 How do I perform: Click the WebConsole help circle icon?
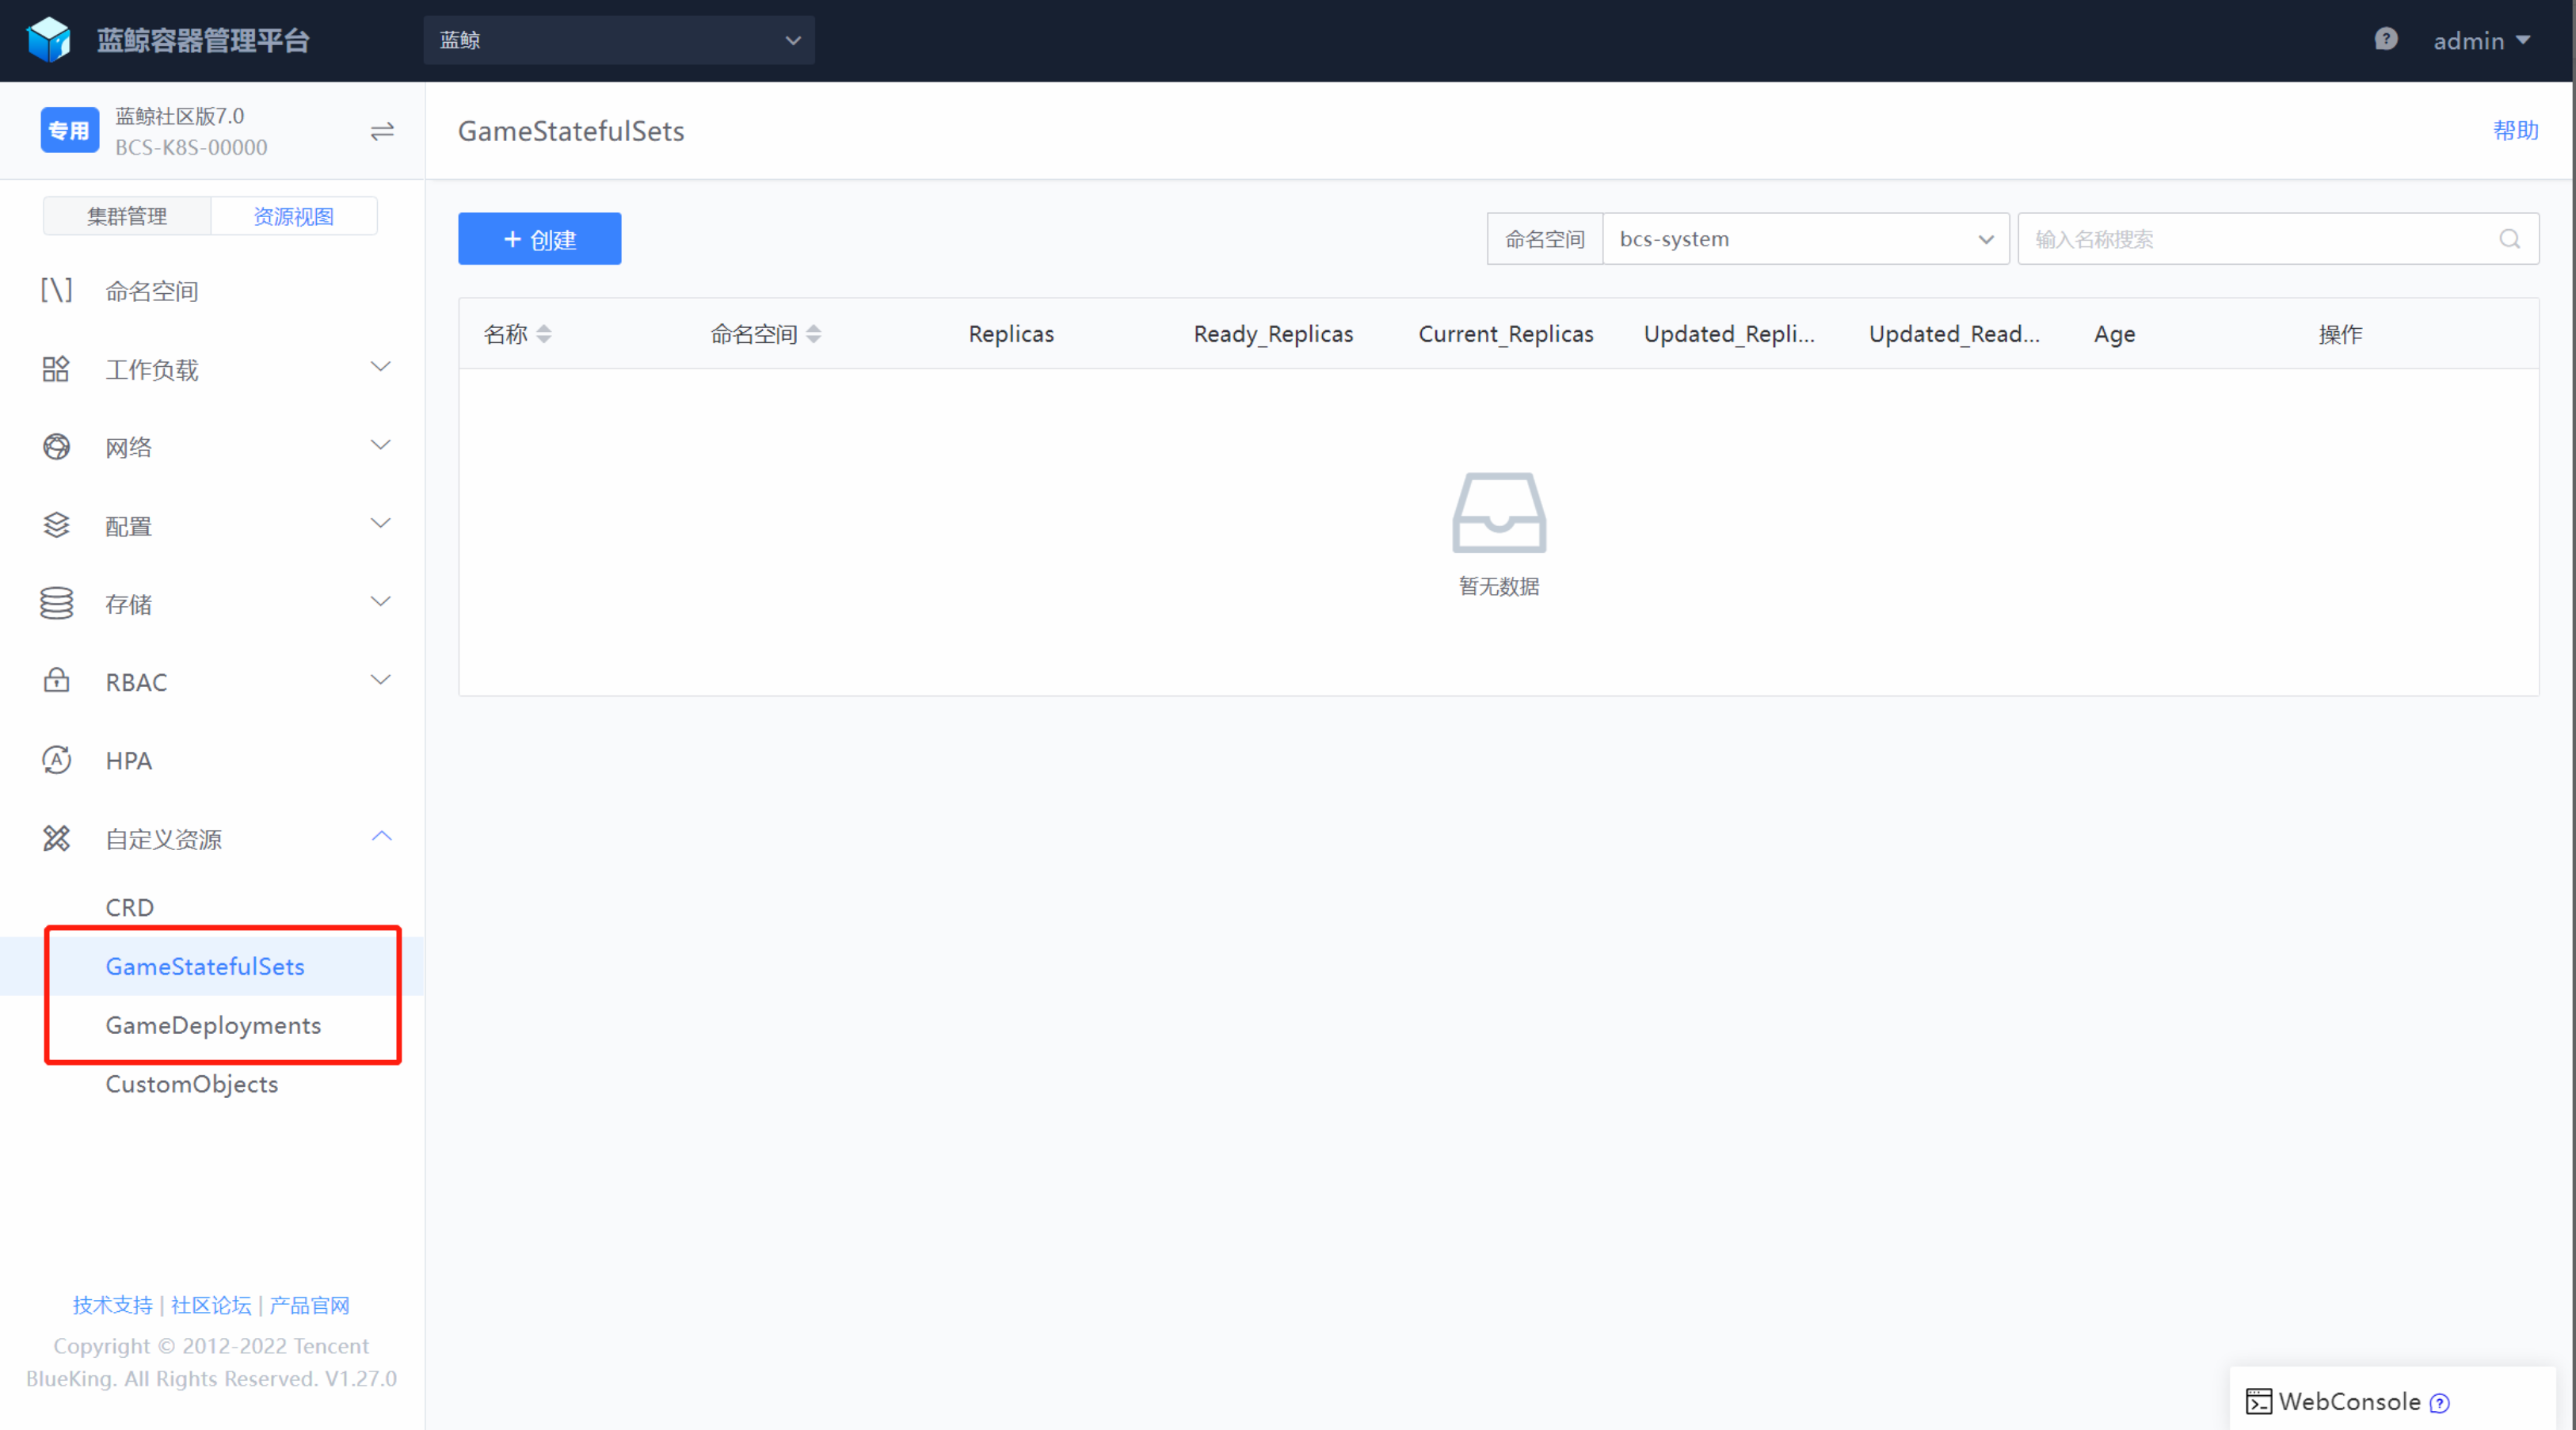click(x=2440, y=1403)
